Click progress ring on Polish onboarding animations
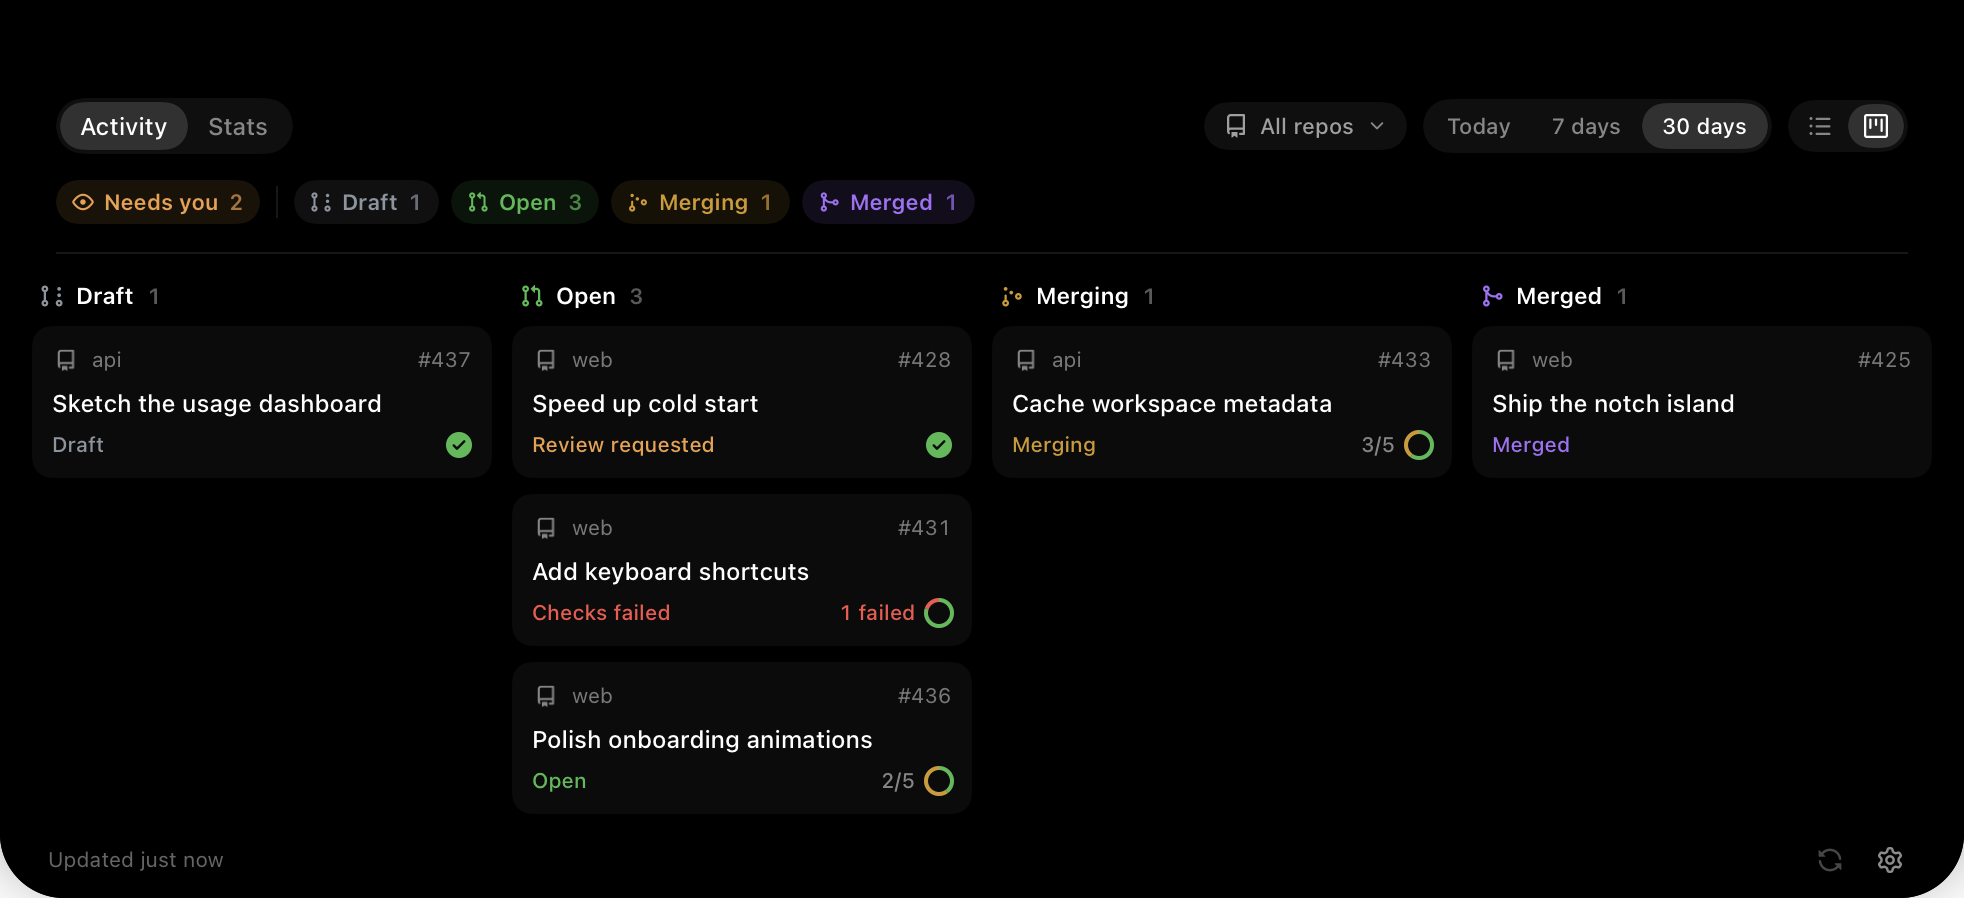Screen dimensions: 1964x898 pyautogui.click(x=939, y=781)
